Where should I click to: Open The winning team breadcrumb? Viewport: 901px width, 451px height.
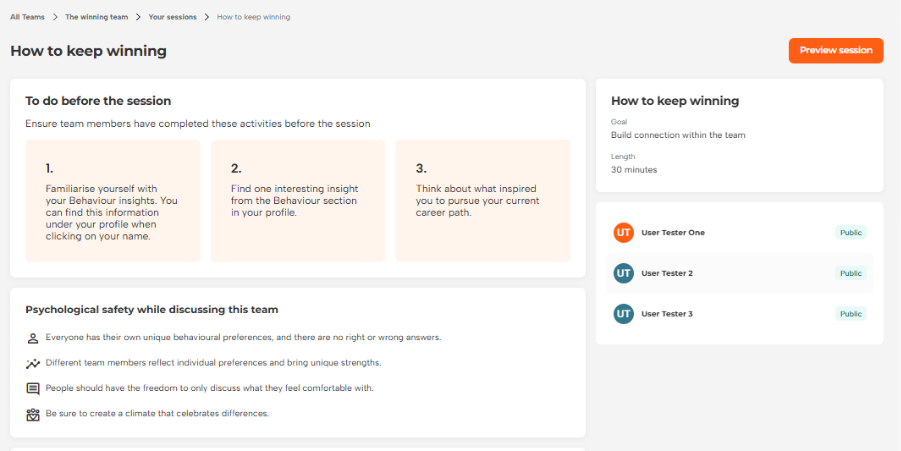(x=97, y=17)
